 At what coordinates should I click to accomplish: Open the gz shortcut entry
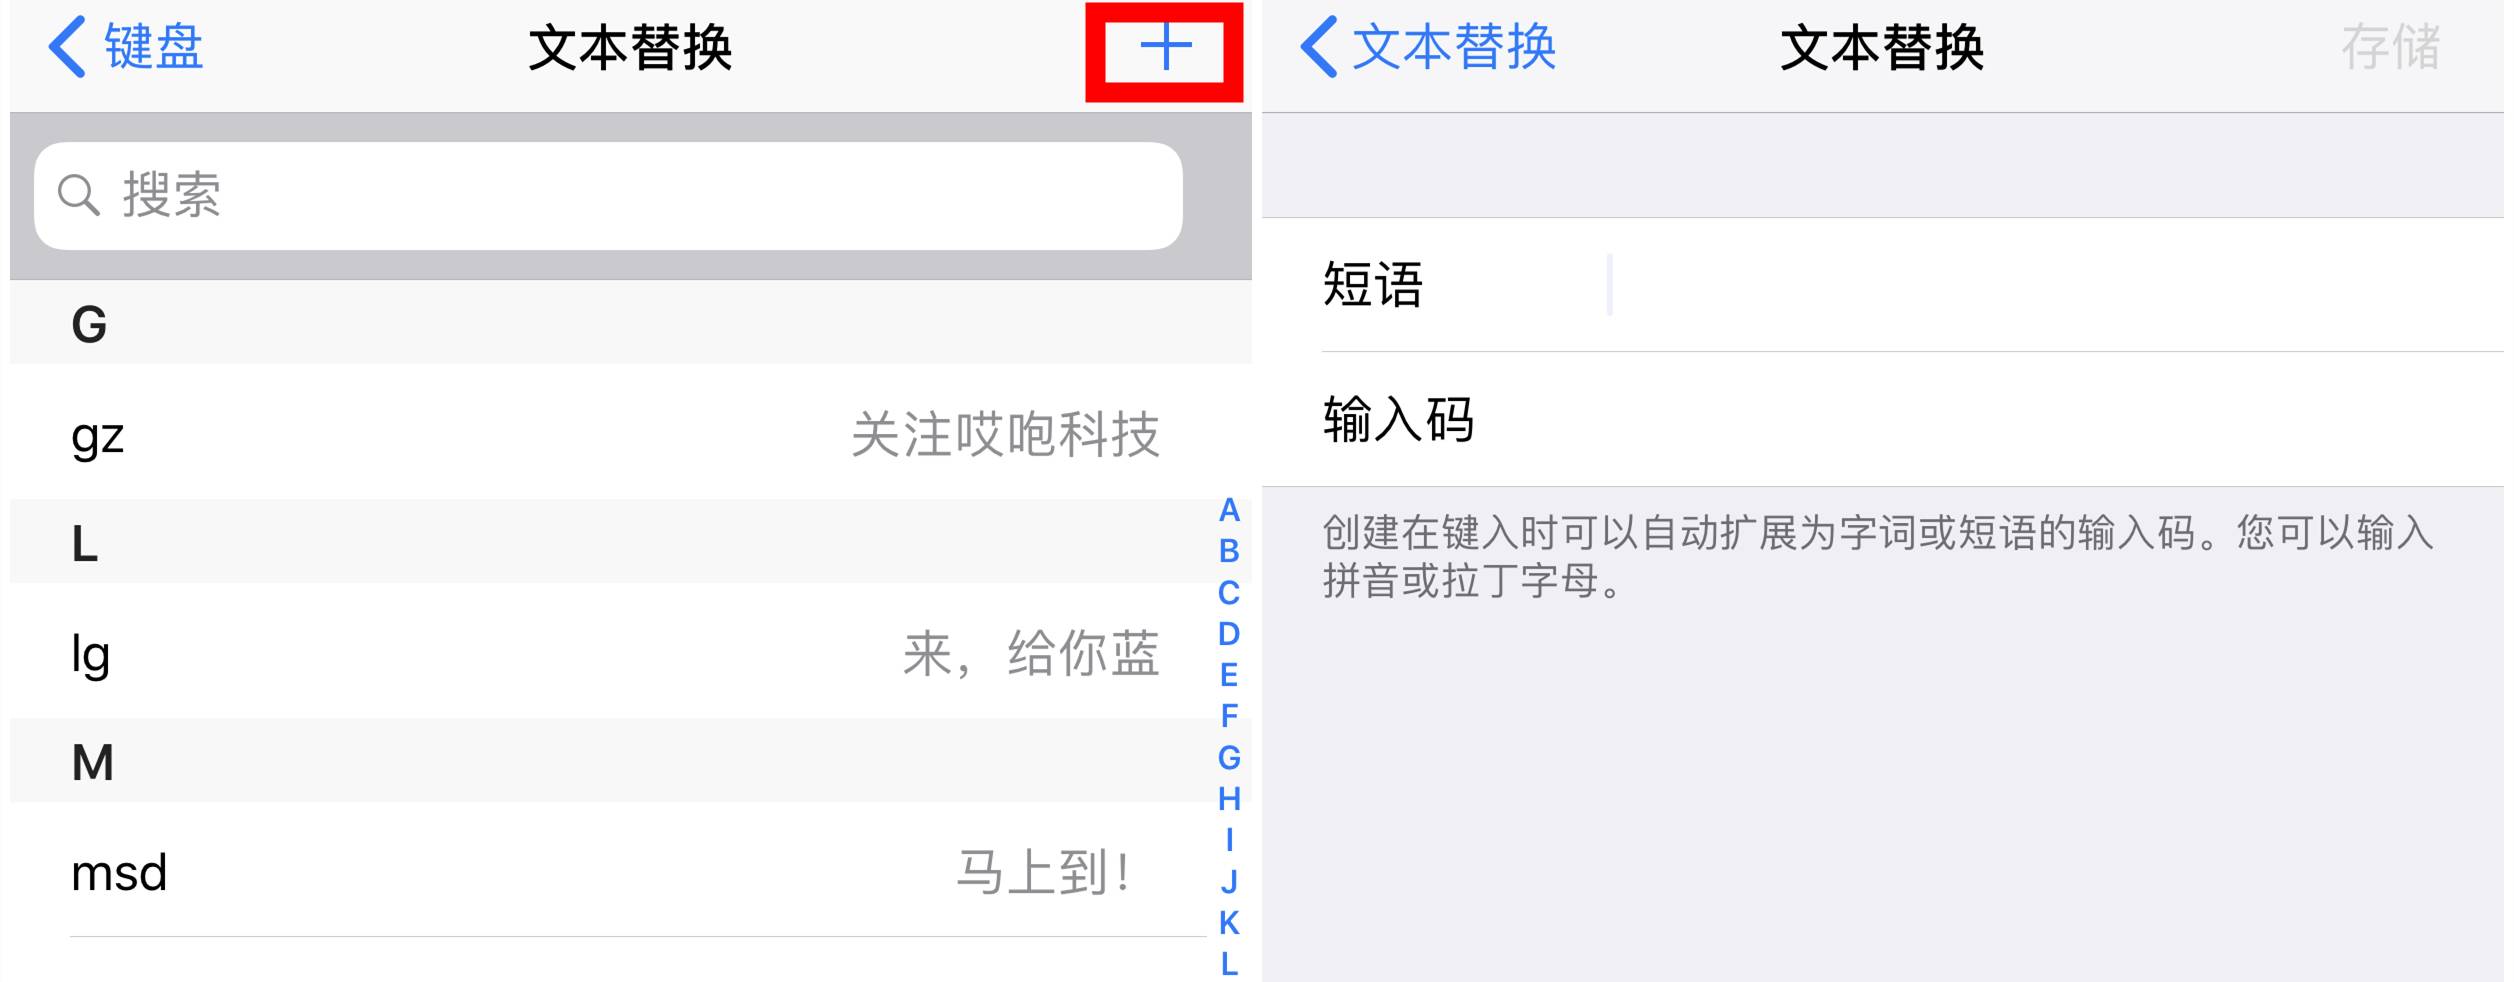pos(630,432)
